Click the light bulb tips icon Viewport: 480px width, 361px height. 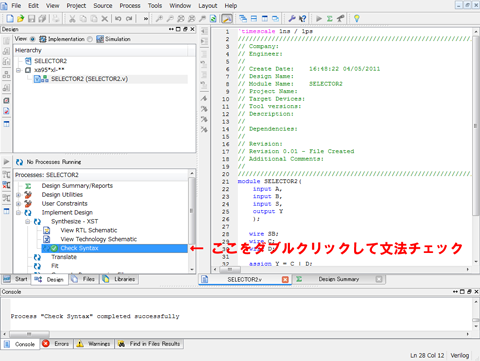(357, 19)
